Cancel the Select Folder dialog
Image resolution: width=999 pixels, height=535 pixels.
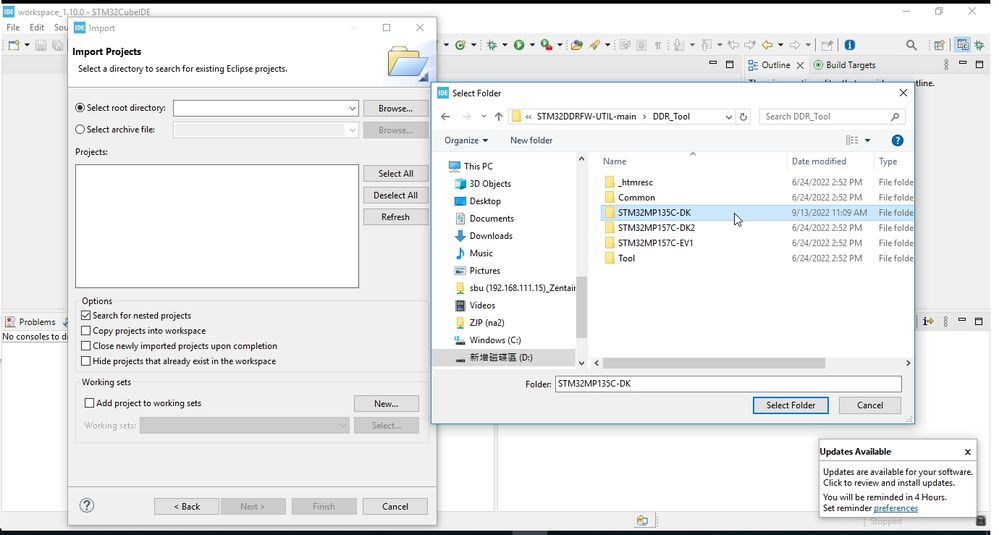tap(870, 405)
